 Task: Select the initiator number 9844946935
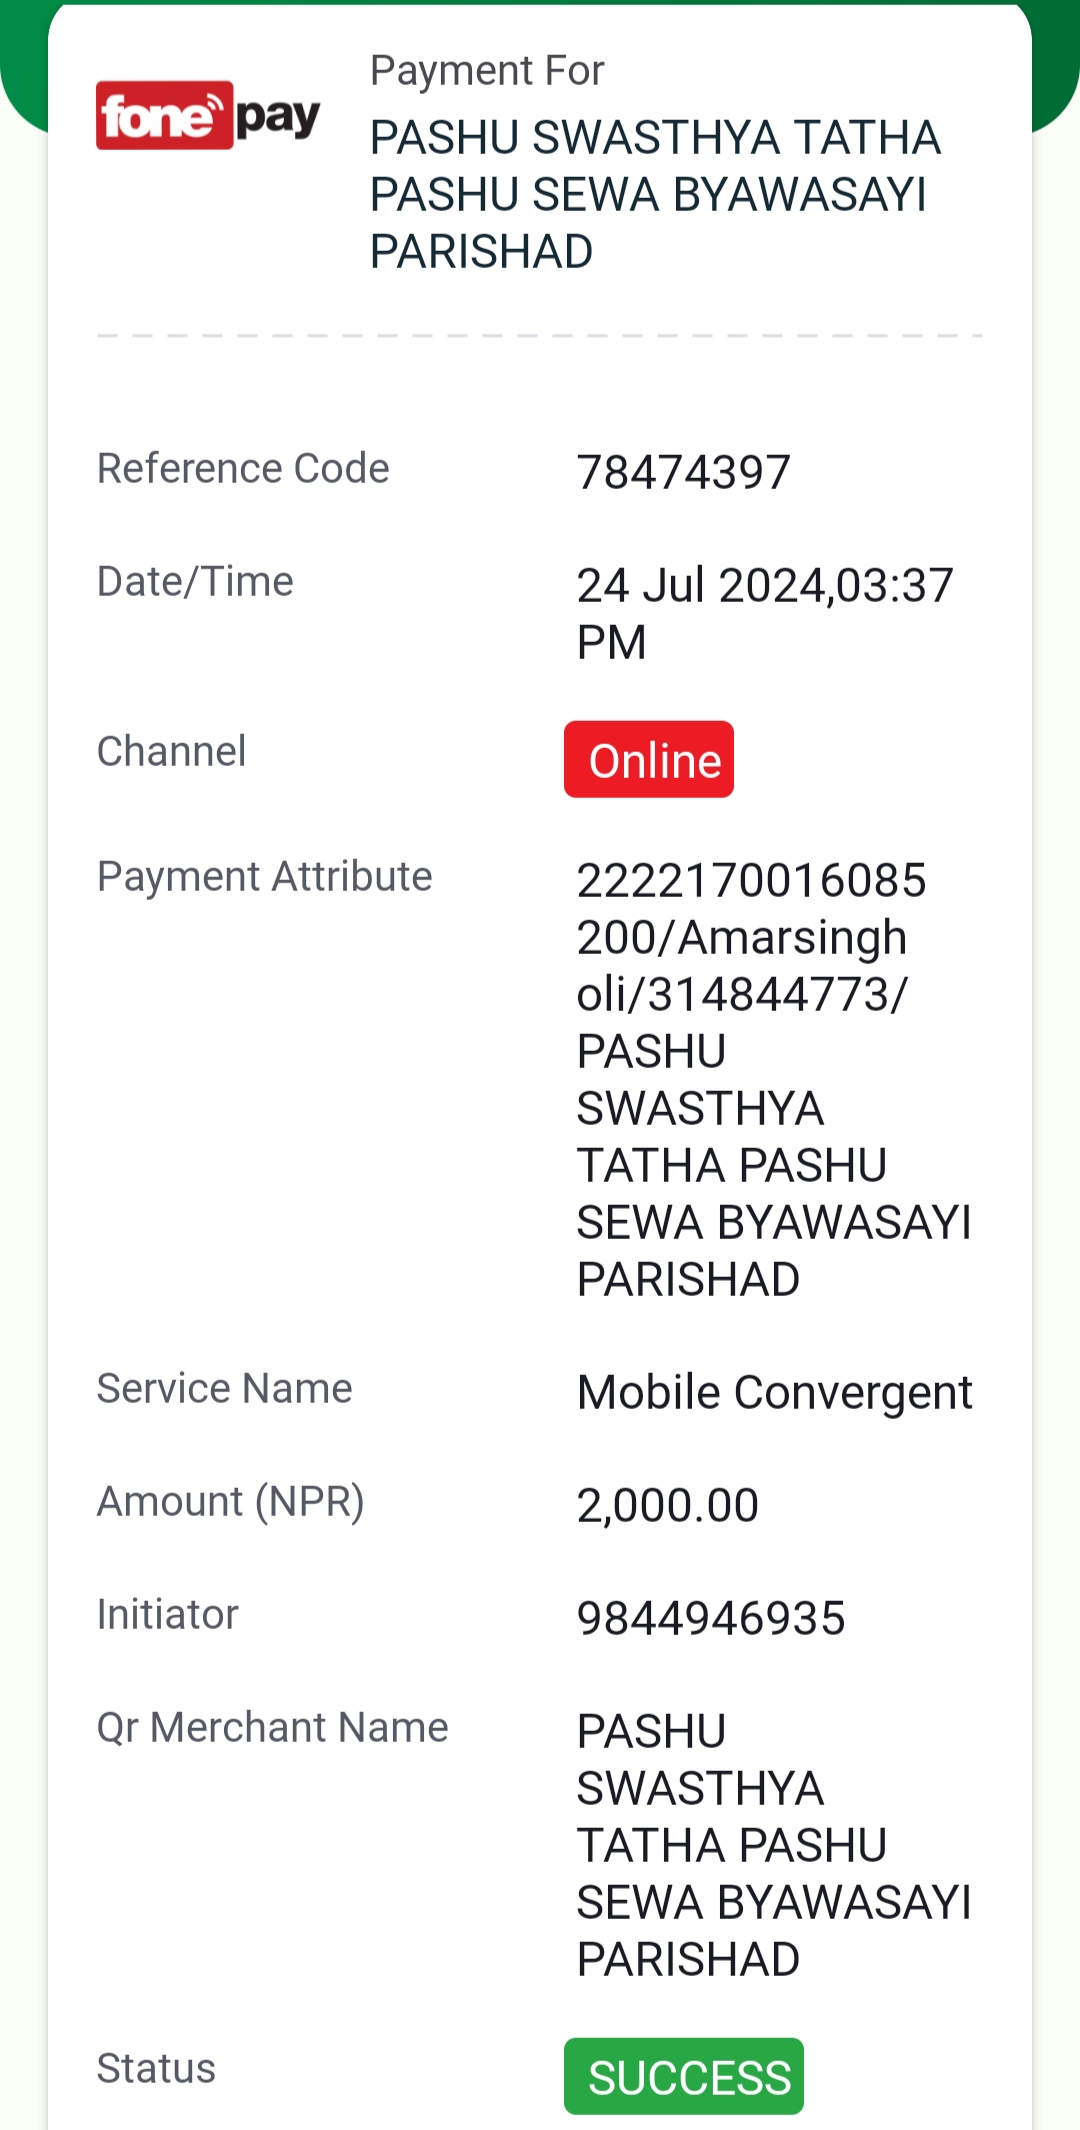pos(711,1618)
